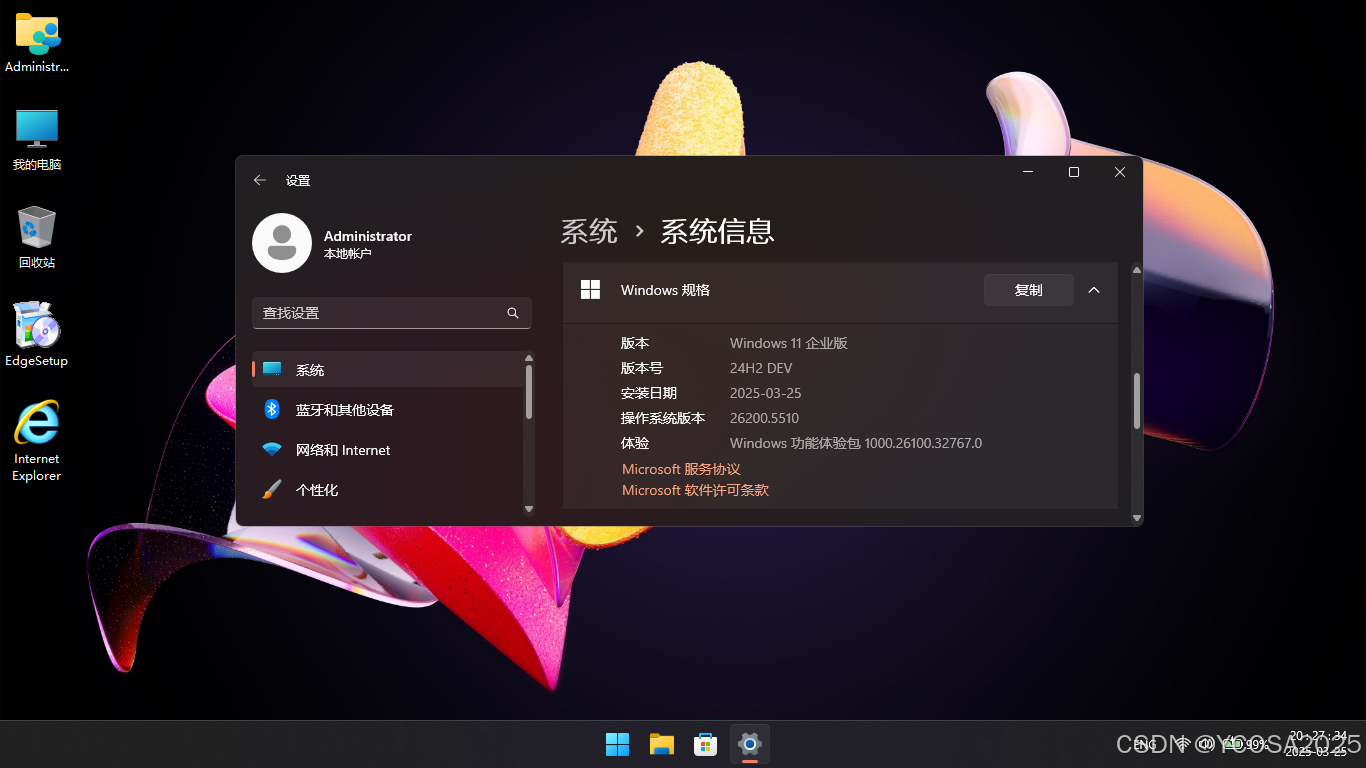Minimize the Settings window
This screenshot has height=768, width=1366.
[x=1028, y=172]
